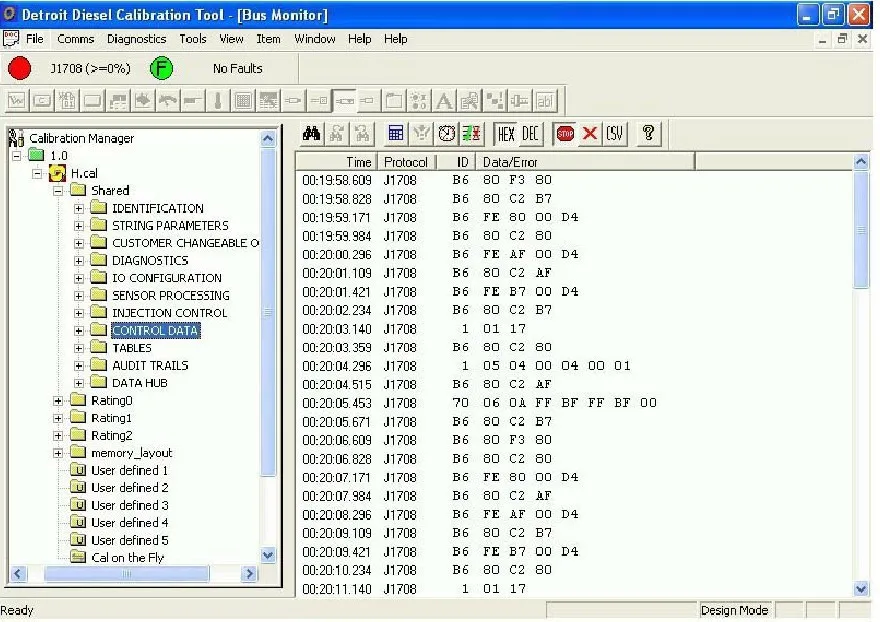The width and height of the screenshot is (880, 622).
Task: Click the red connection status circle
Action: [20, 68]
